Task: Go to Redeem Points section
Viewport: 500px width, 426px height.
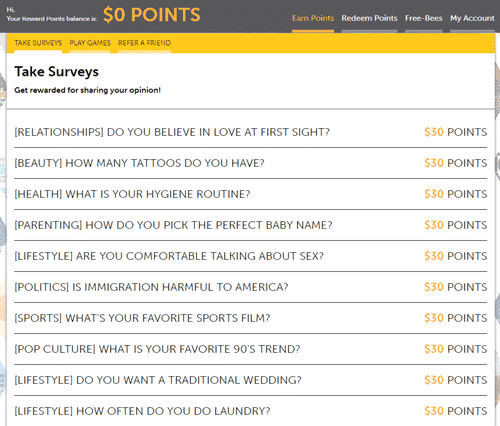Action: (369, 18)
